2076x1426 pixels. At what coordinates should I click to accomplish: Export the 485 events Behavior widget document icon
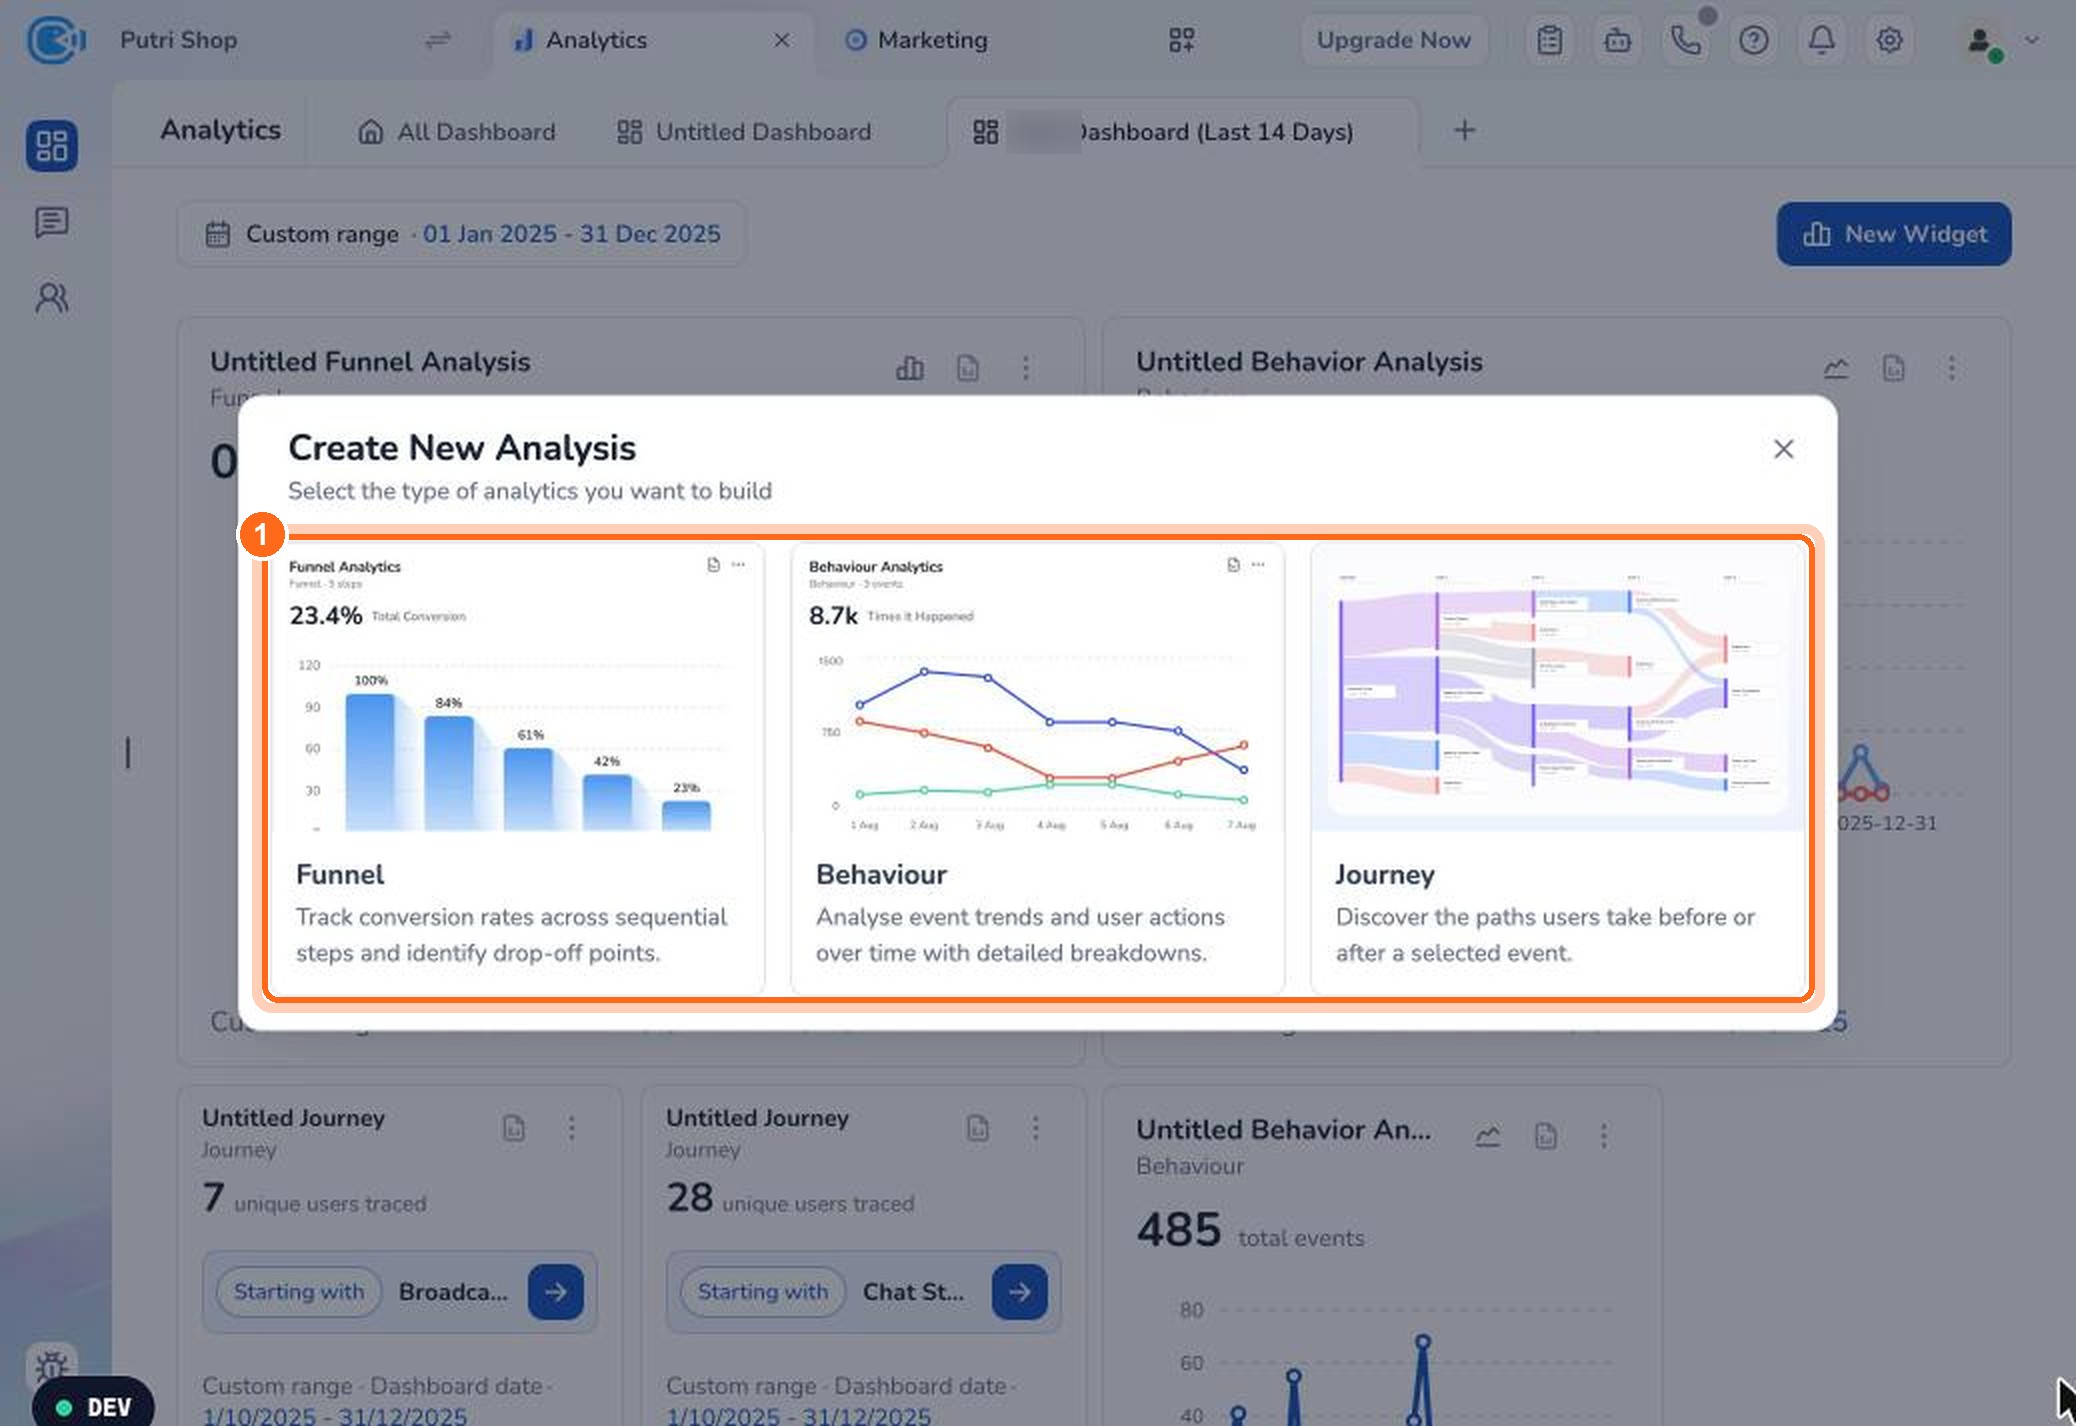tap(1545, 1136)
